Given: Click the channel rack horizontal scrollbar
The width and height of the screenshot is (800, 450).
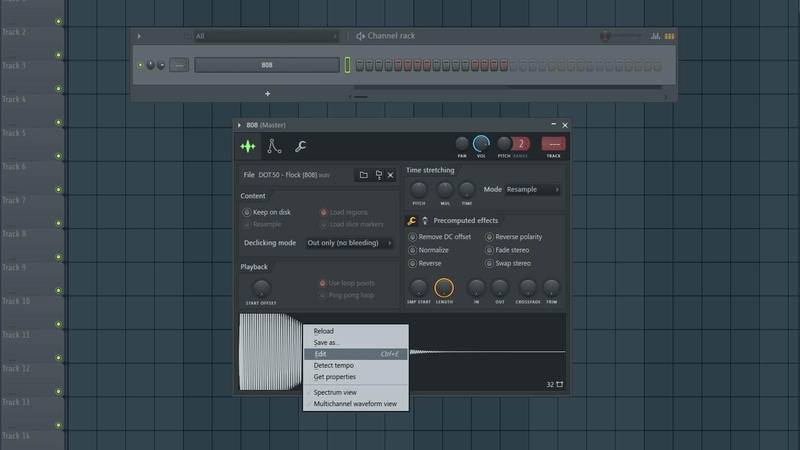Looking at the screenshot, I should (x=360, y=97).
